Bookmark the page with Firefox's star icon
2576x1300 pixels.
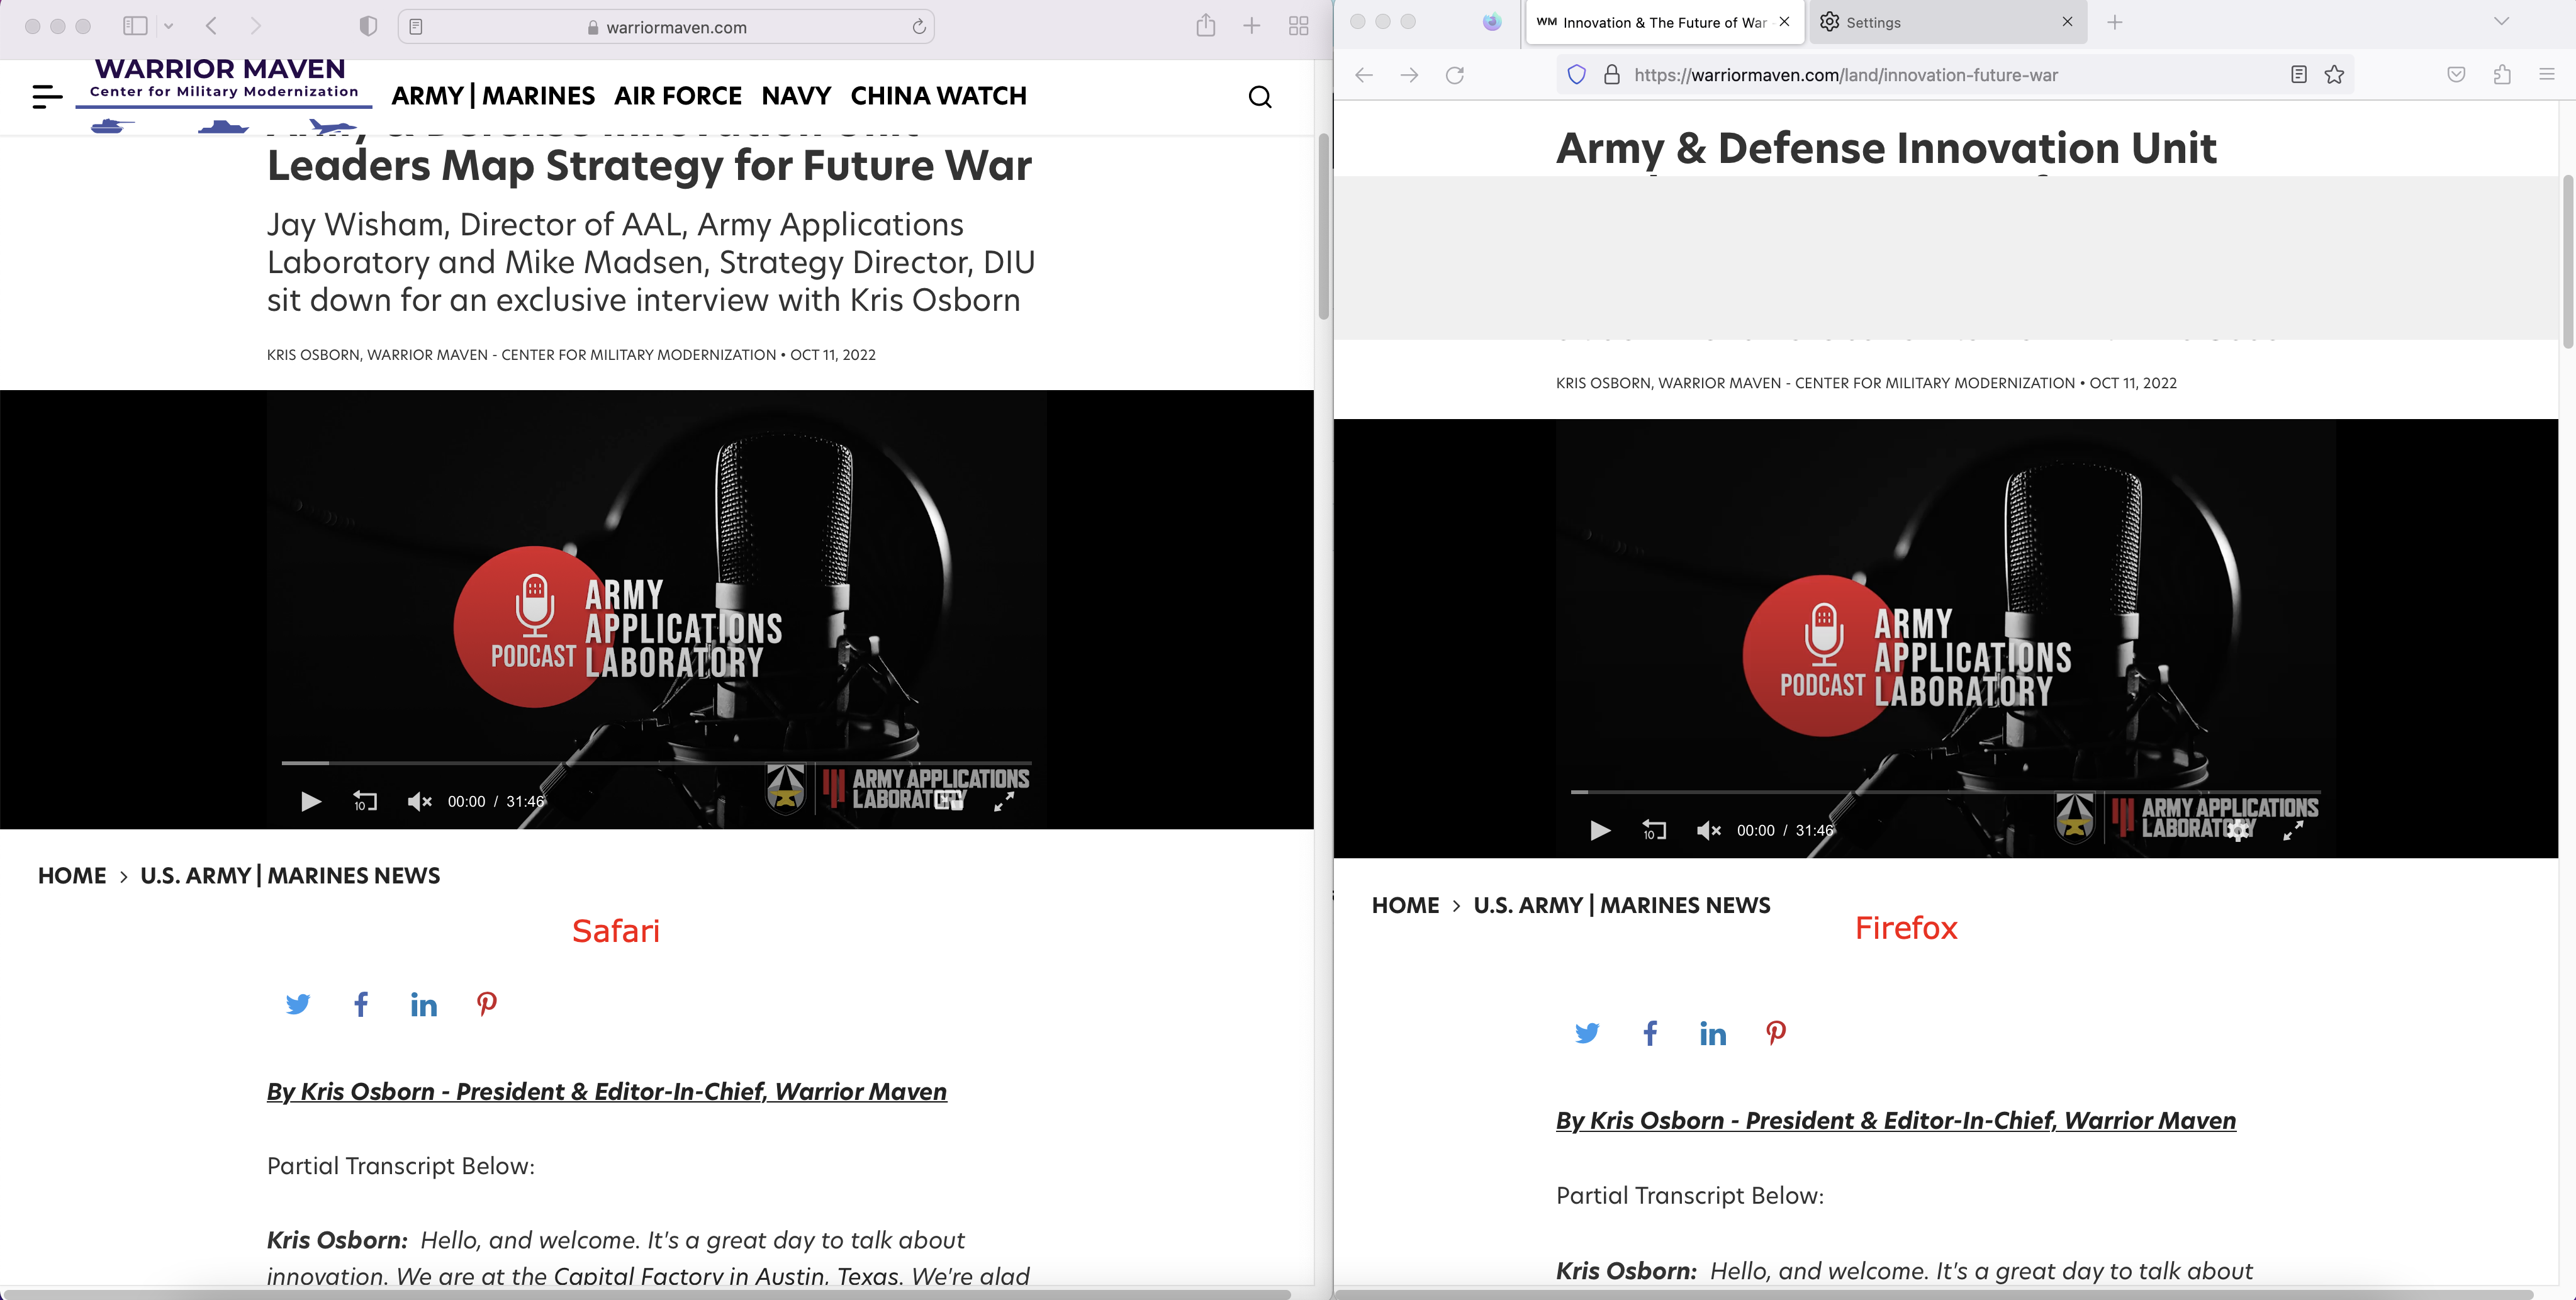[x=2334, y=75]
